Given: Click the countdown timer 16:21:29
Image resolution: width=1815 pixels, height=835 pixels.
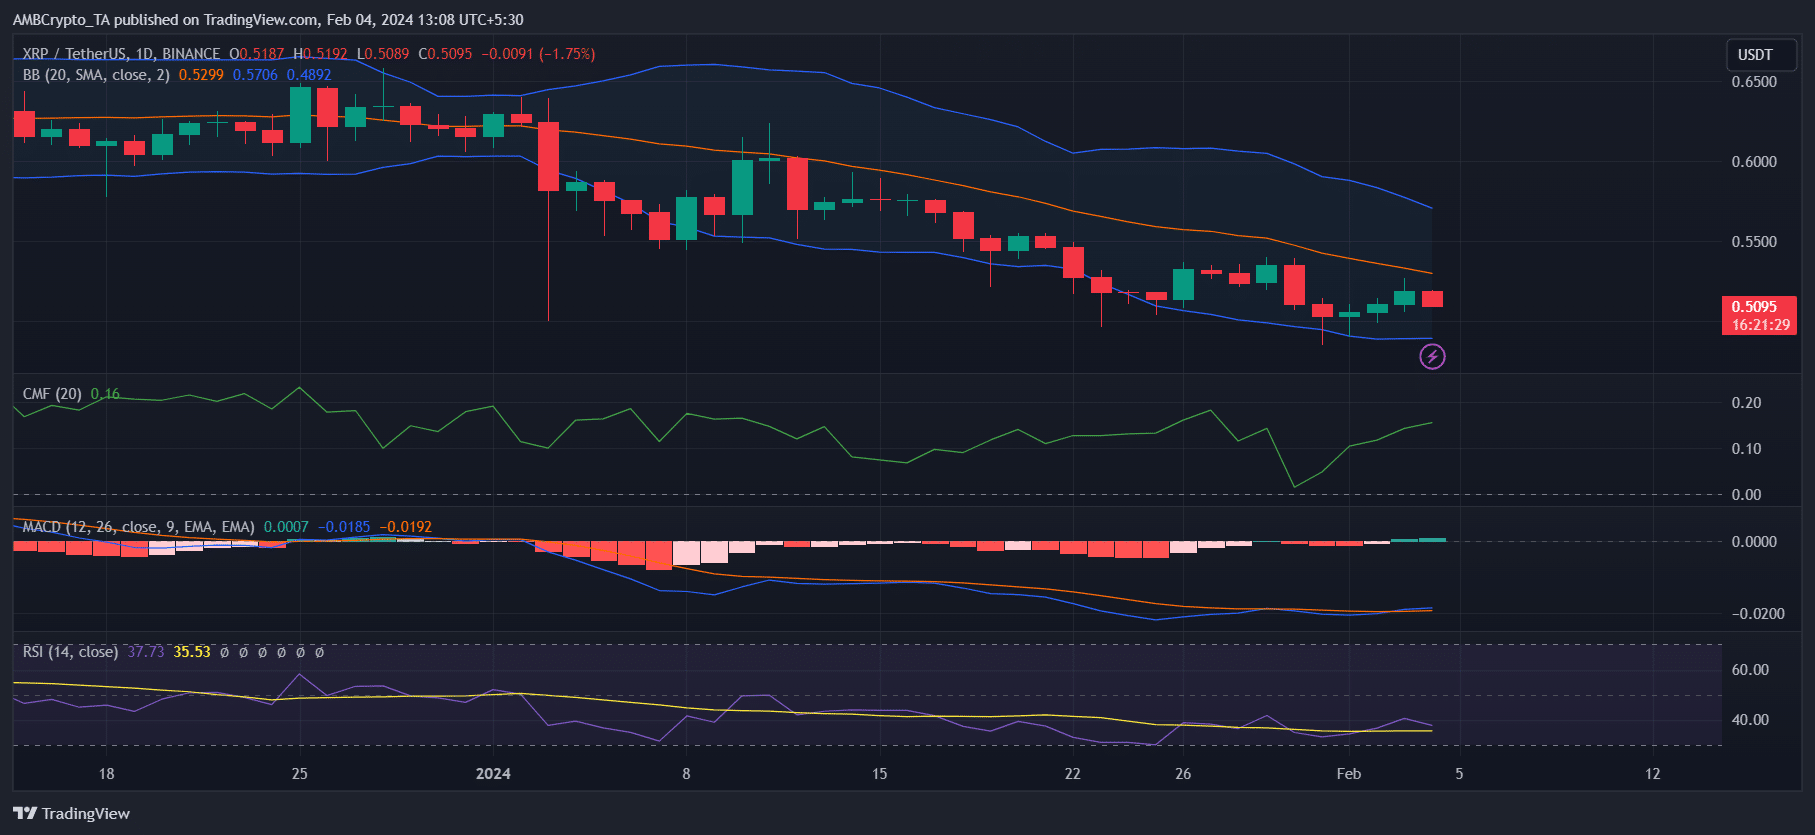Looking at the screenshot, I should pos(1761,325).
